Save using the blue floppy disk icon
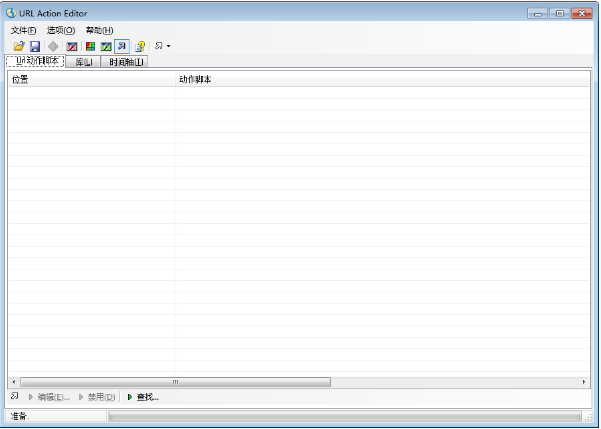The width and height of the screenshot is (601, 429). point(35,46)
